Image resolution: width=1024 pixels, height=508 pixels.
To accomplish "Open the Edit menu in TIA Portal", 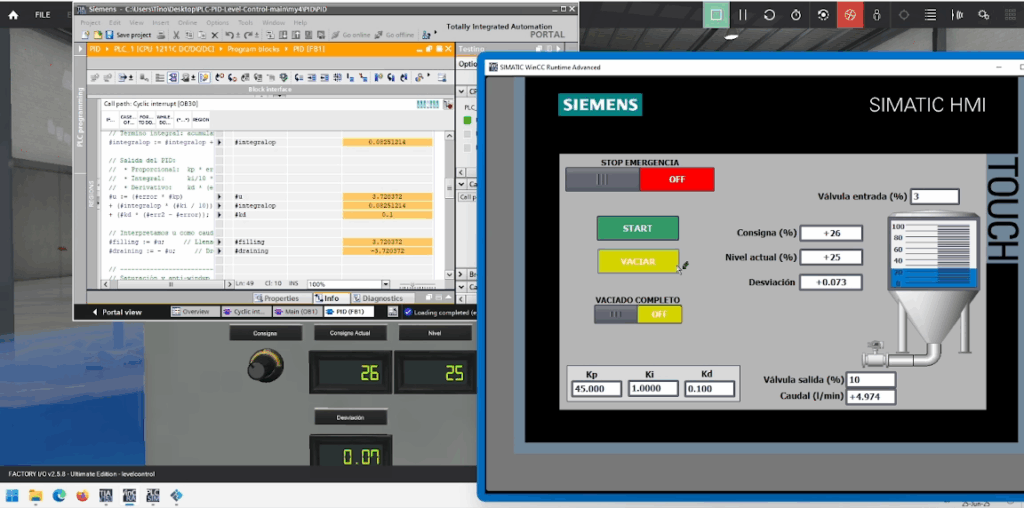I will [113, 22].
